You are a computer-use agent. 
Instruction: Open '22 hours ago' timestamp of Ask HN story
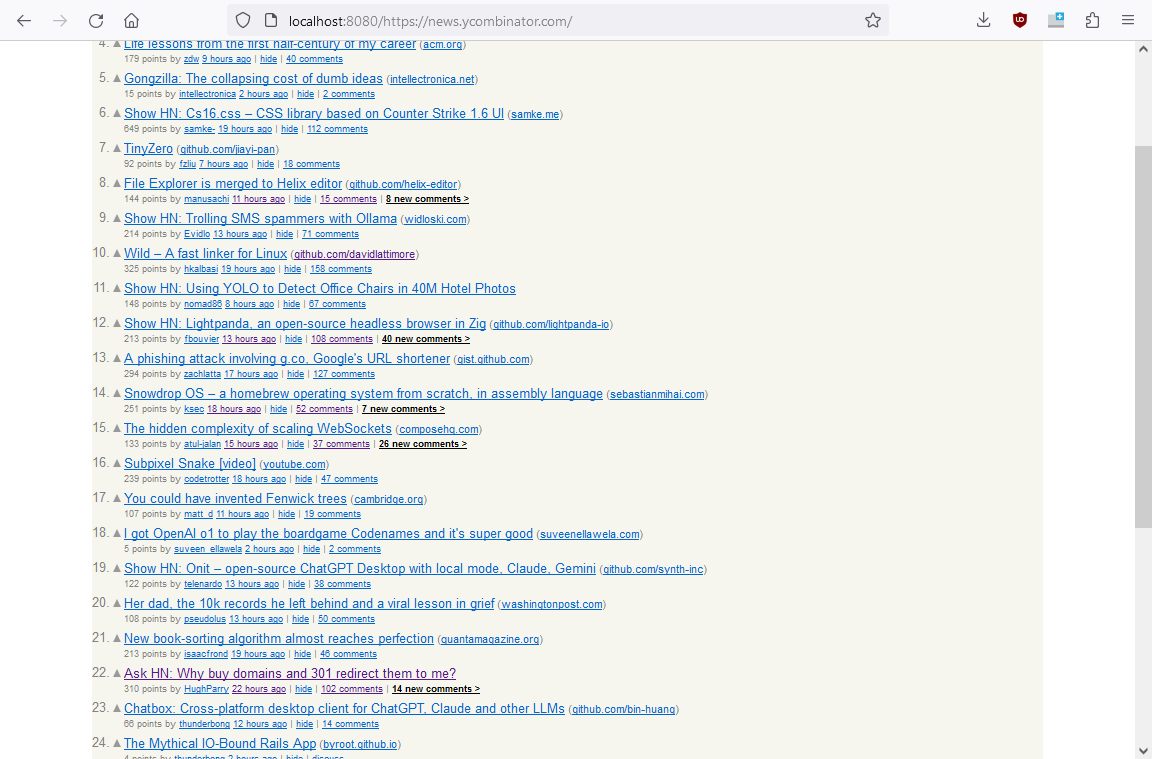(259, 689)
